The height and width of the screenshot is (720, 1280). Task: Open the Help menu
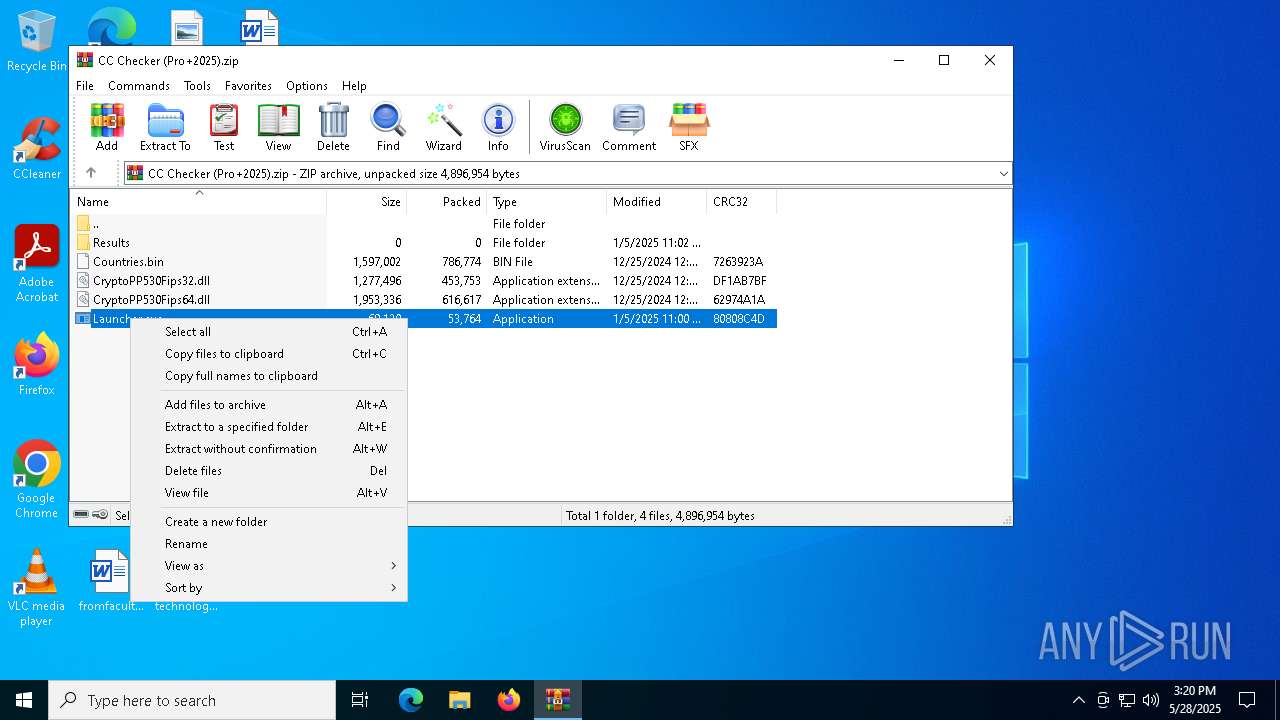tap(354, 86)
